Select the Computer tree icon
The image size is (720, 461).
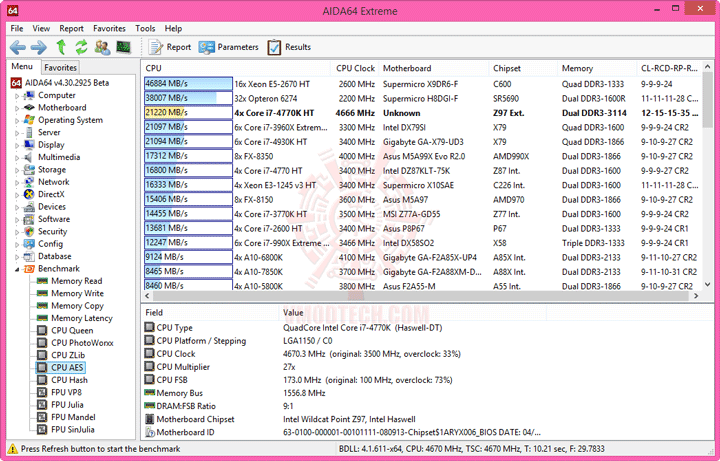pyautogui.click(x=29, y=95)
